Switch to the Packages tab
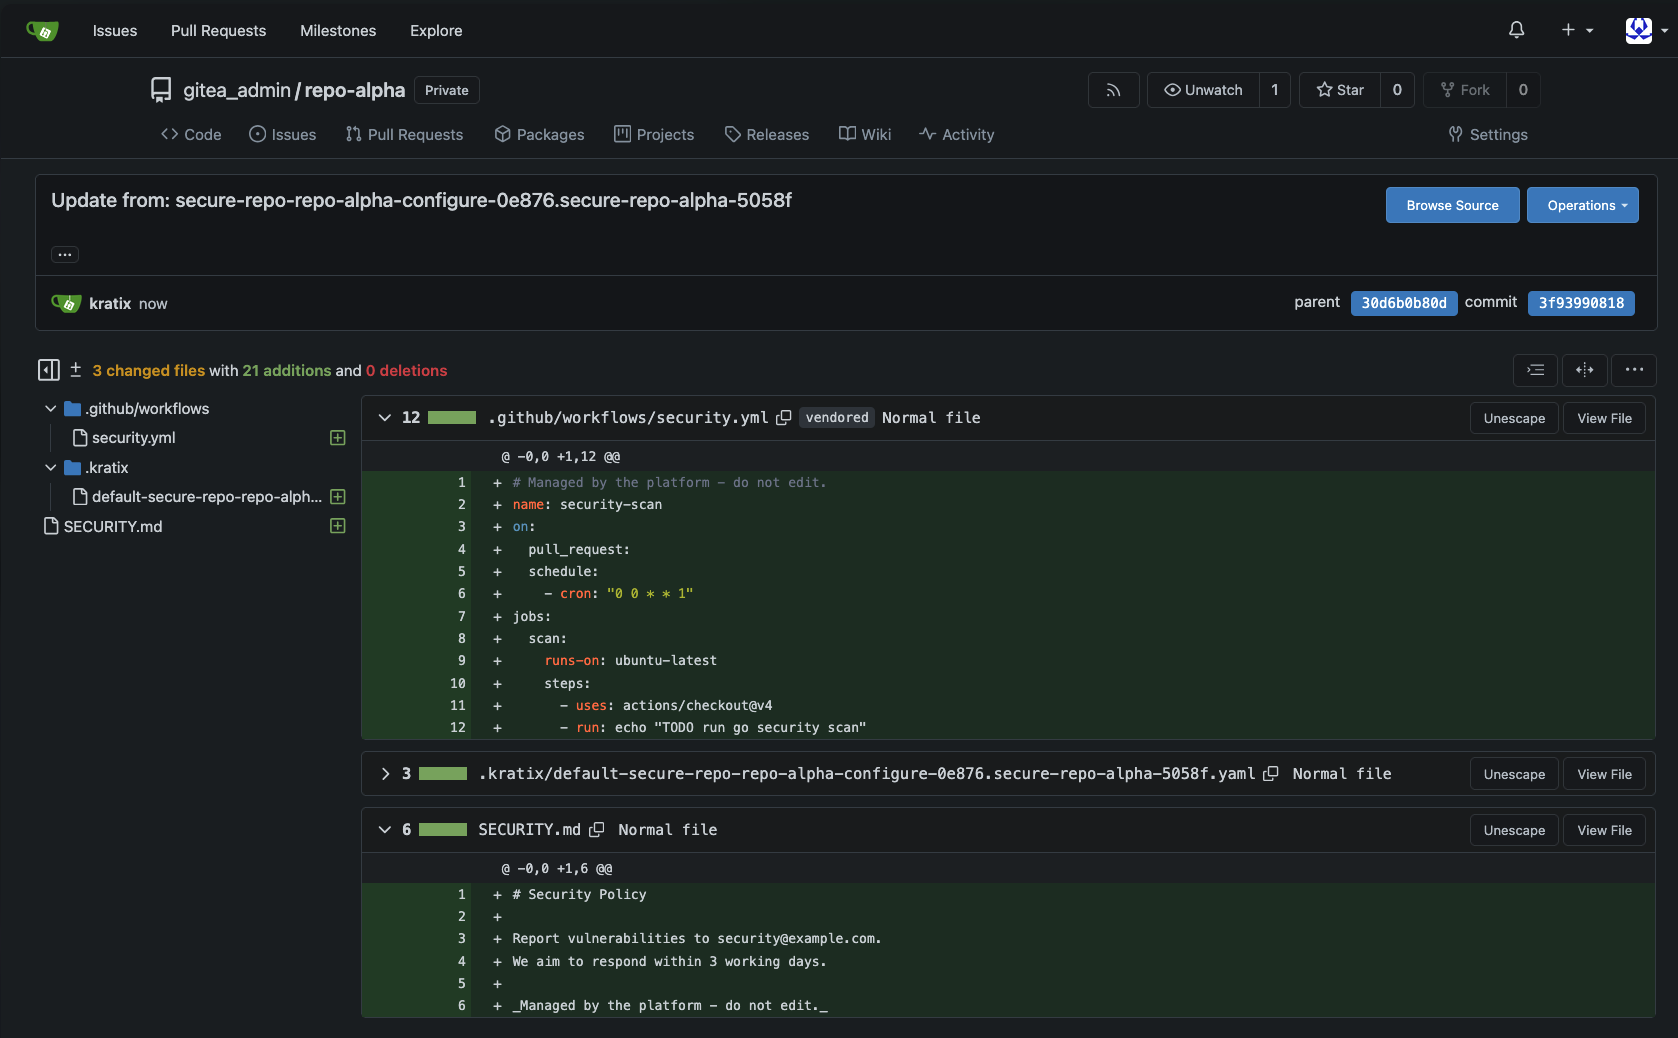 pos(539,134)
